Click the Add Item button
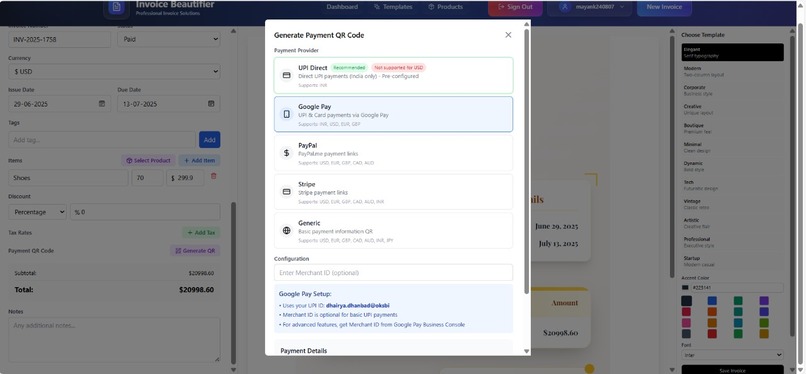806x374 pixels. point(199,160)
